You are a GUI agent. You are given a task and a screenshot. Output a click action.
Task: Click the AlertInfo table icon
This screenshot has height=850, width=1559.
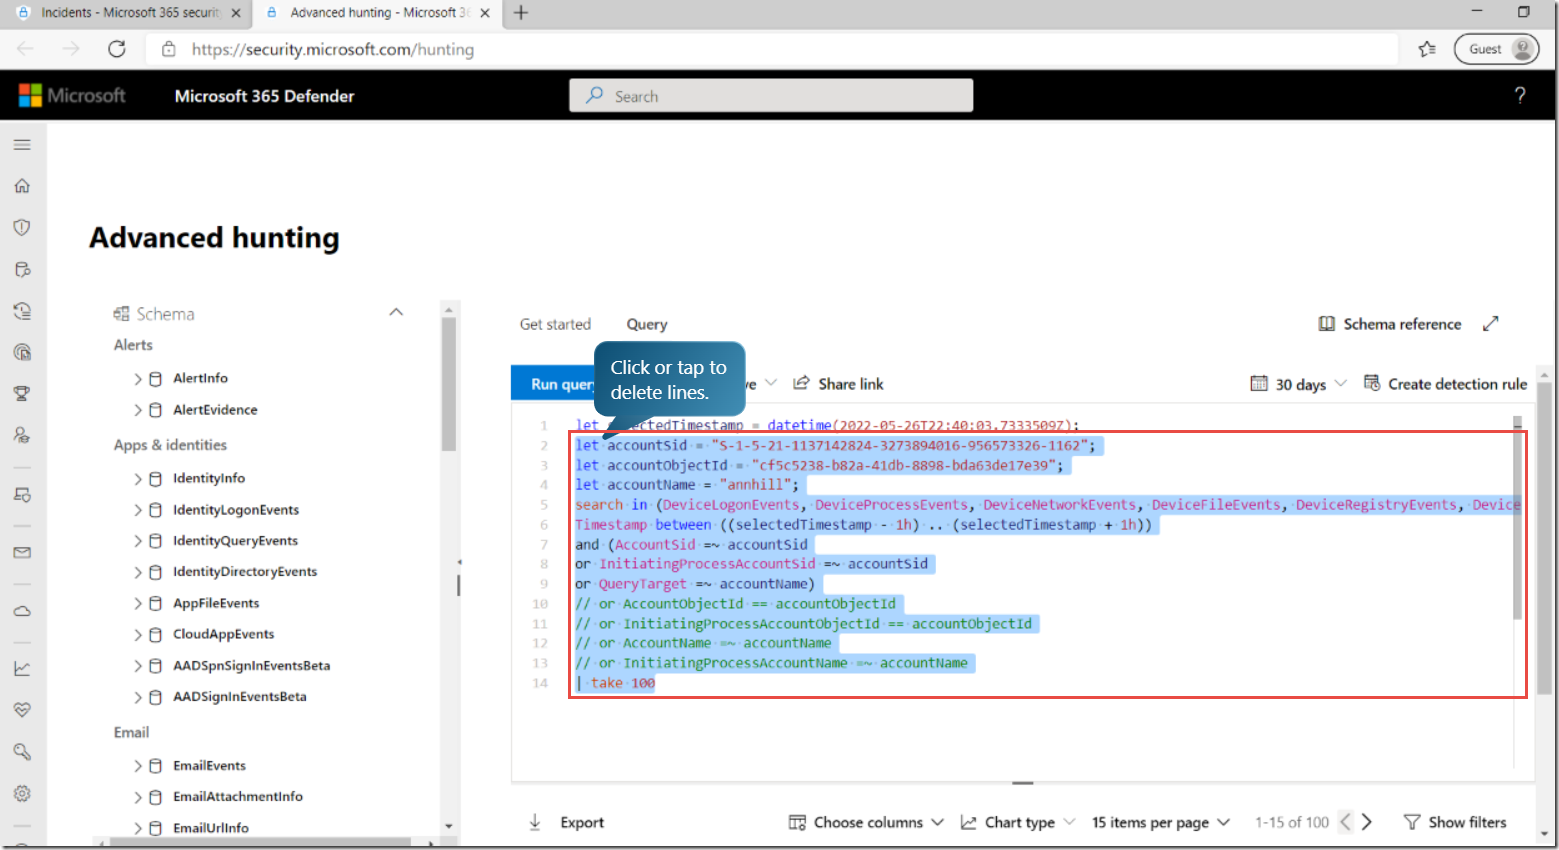point(156,379)
